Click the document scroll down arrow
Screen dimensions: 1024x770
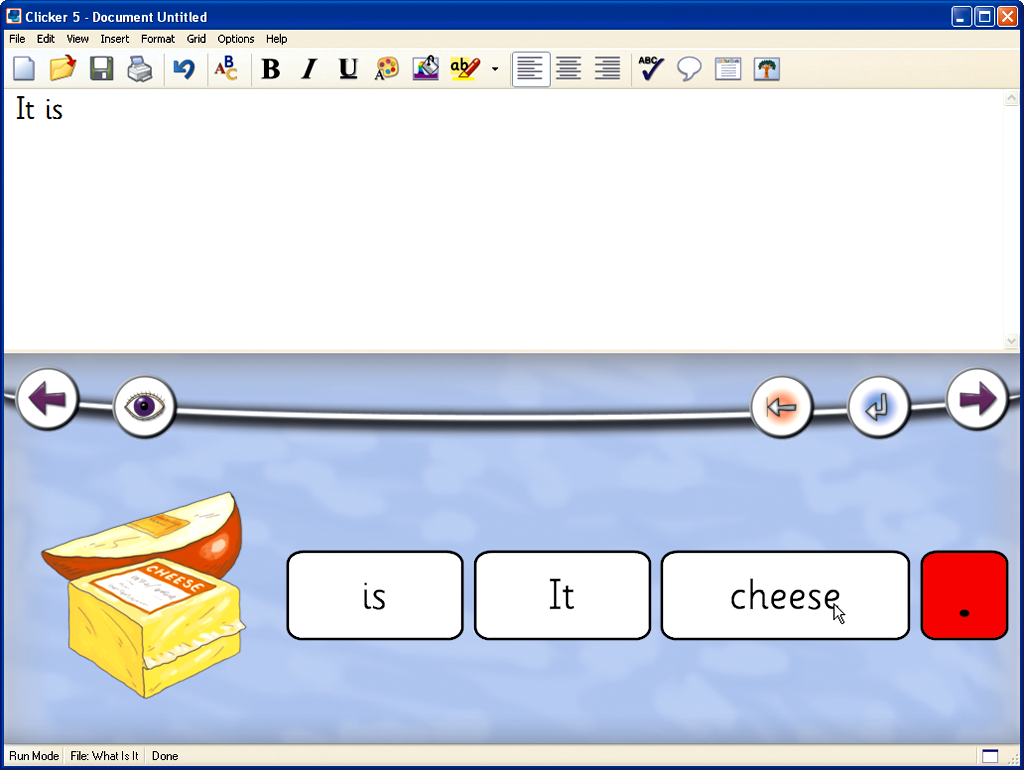[1011, 341]
